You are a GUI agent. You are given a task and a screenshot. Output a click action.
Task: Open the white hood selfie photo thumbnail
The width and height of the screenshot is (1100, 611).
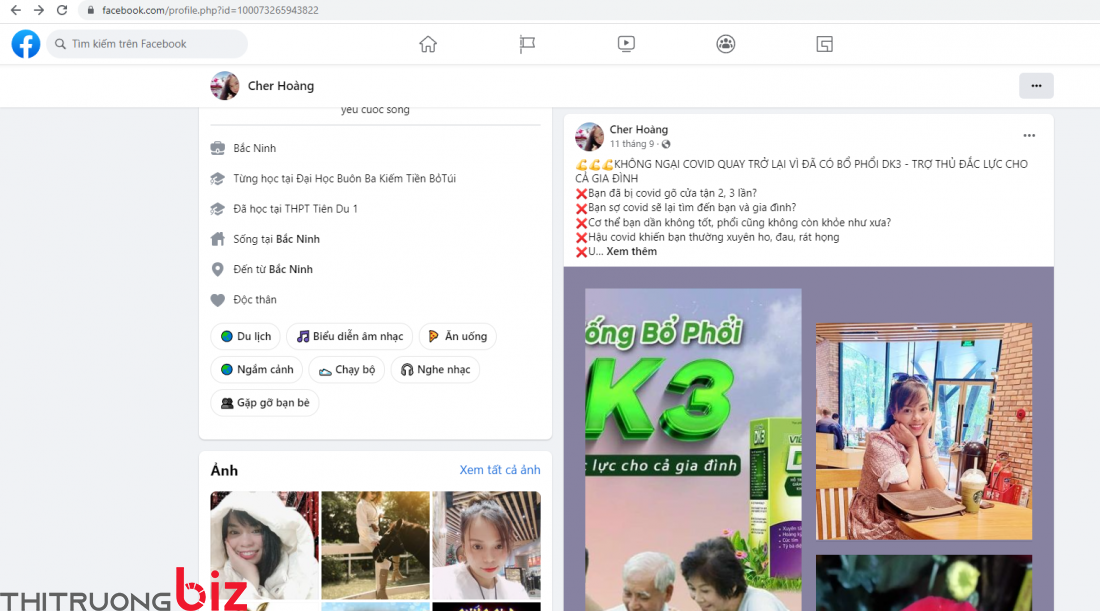coord(264,546)
